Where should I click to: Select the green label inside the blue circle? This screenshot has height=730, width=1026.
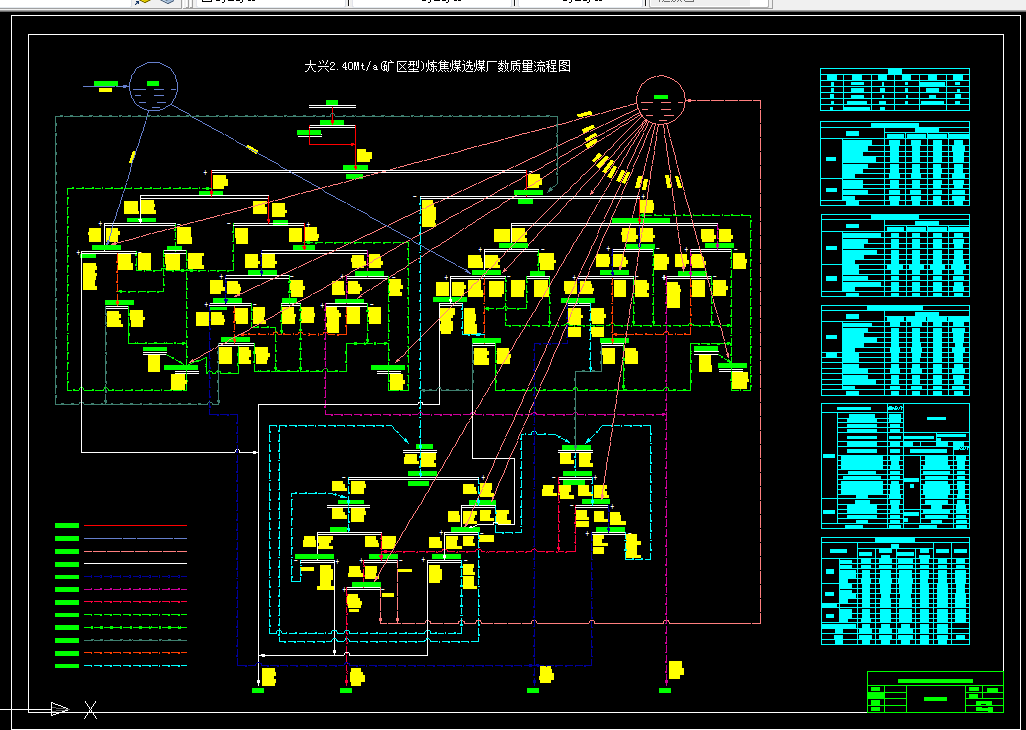pos(153,83)
